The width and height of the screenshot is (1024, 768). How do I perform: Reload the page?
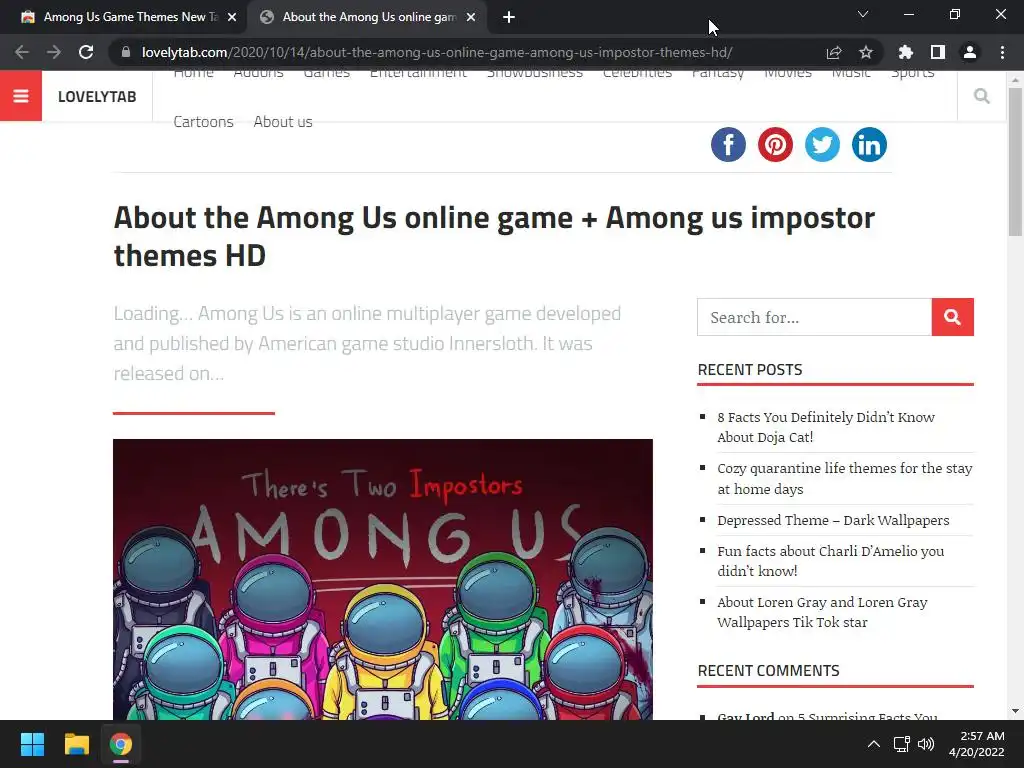(86, 52)
